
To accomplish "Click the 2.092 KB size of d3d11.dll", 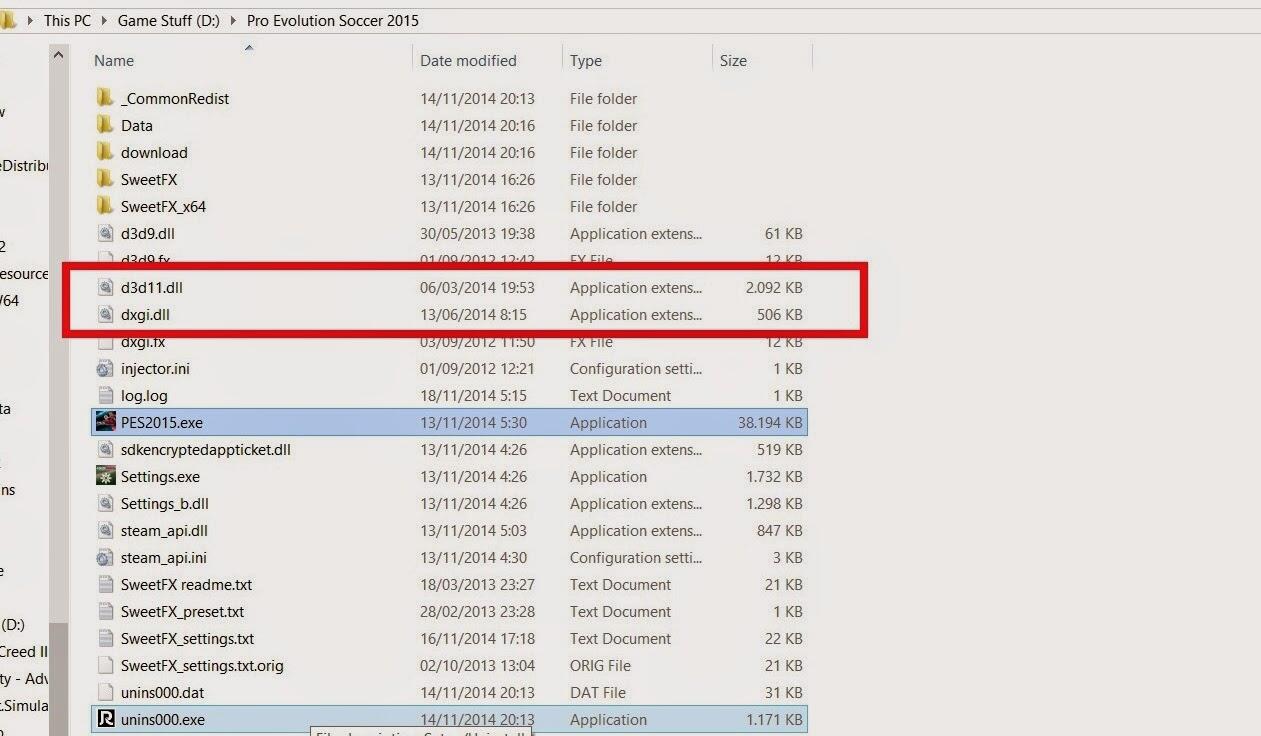I will 774,287.
